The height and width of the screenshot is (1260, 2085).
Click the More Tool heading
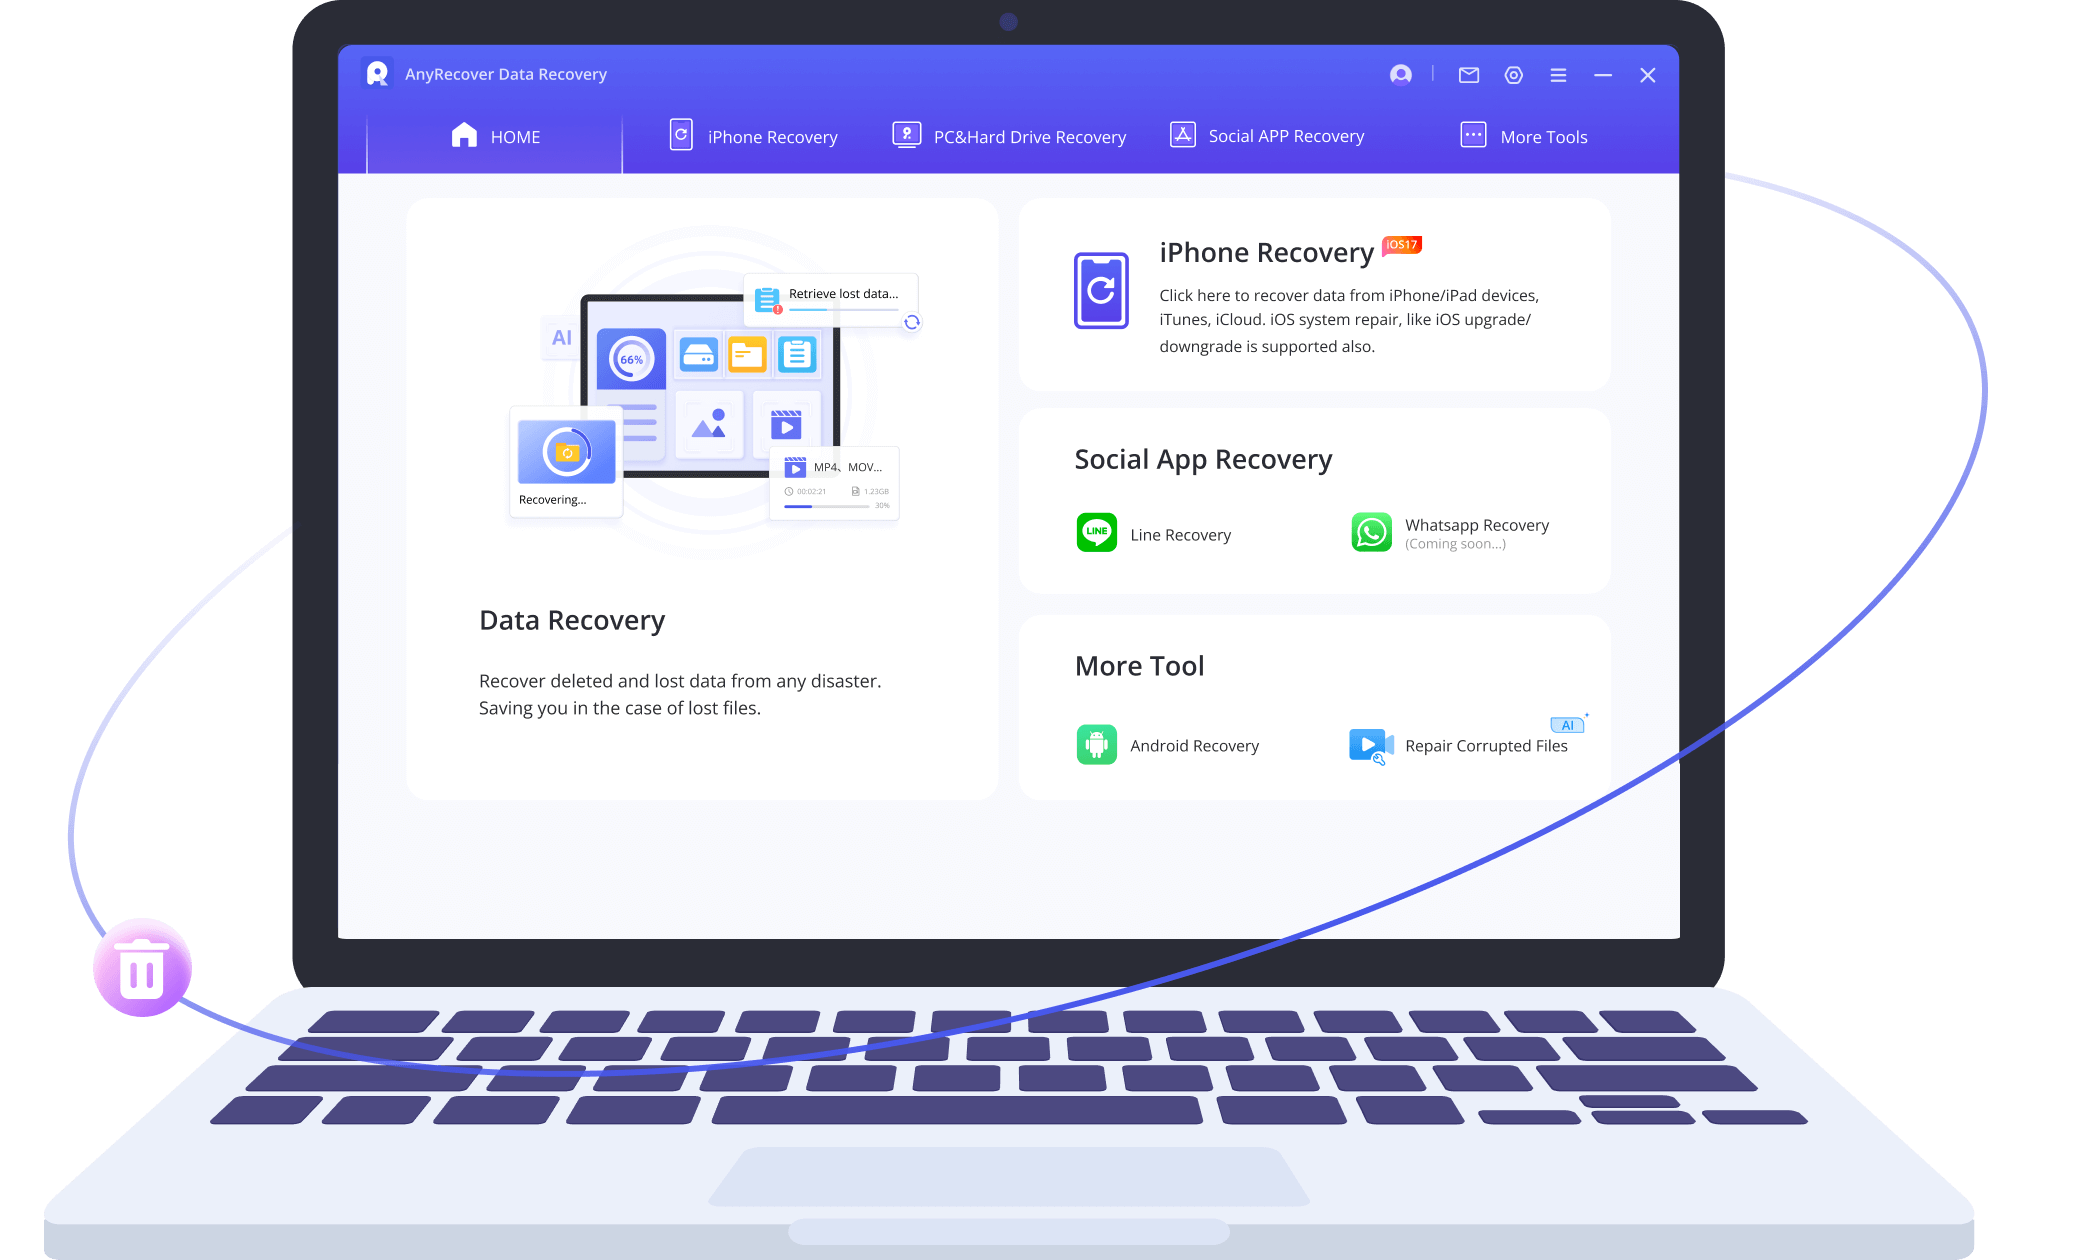click(x=1139, y=666)
